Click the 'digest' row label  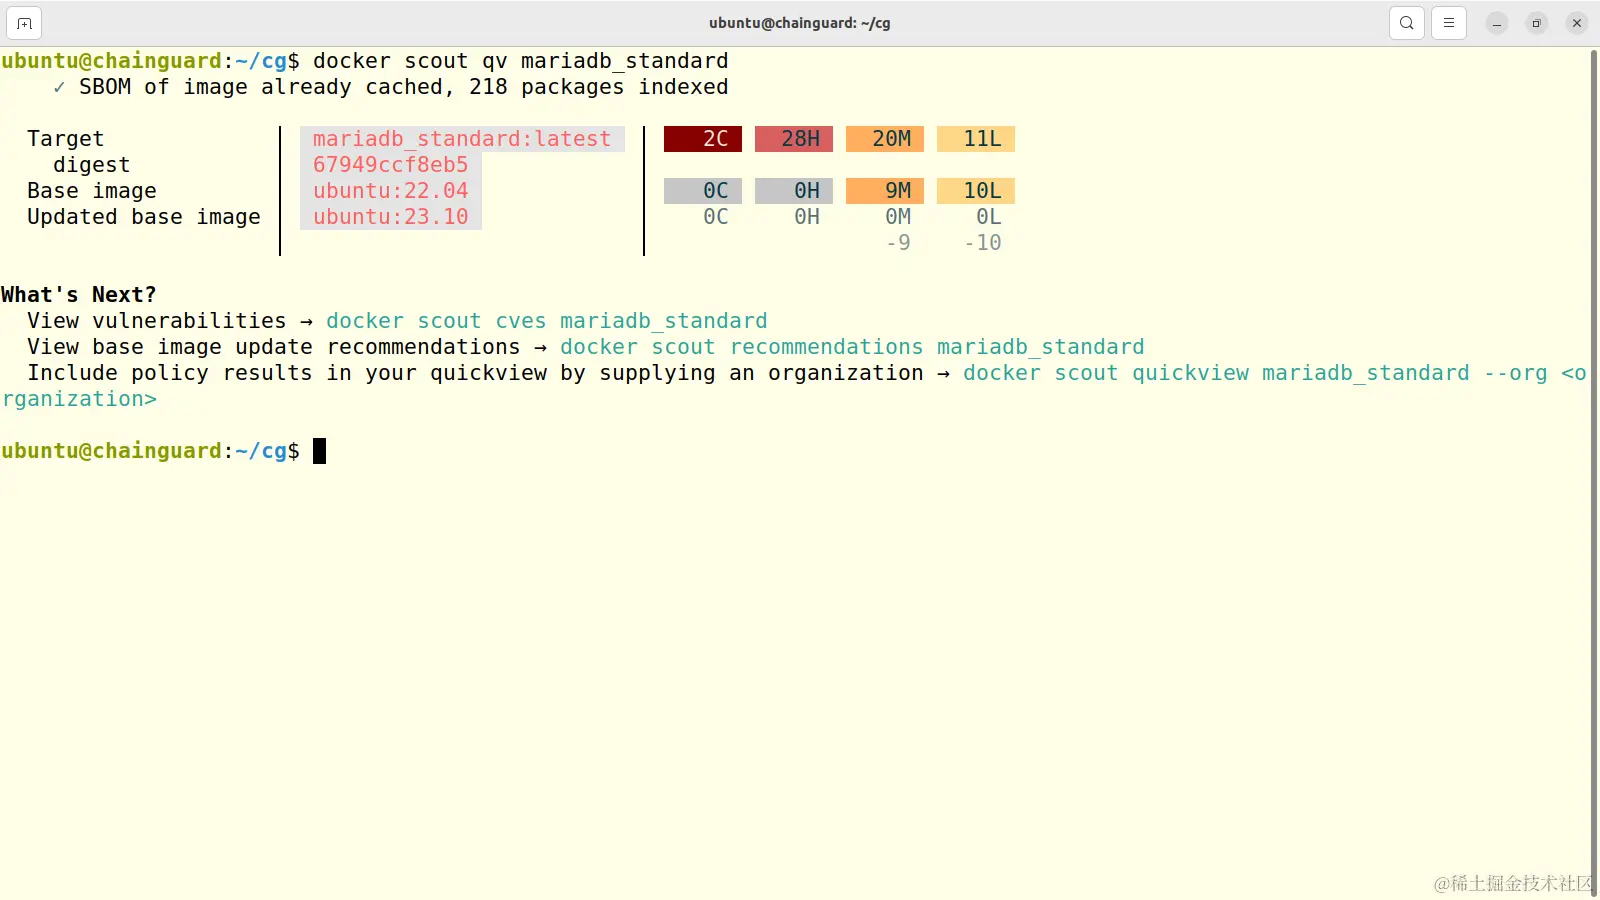pos(91,165)
